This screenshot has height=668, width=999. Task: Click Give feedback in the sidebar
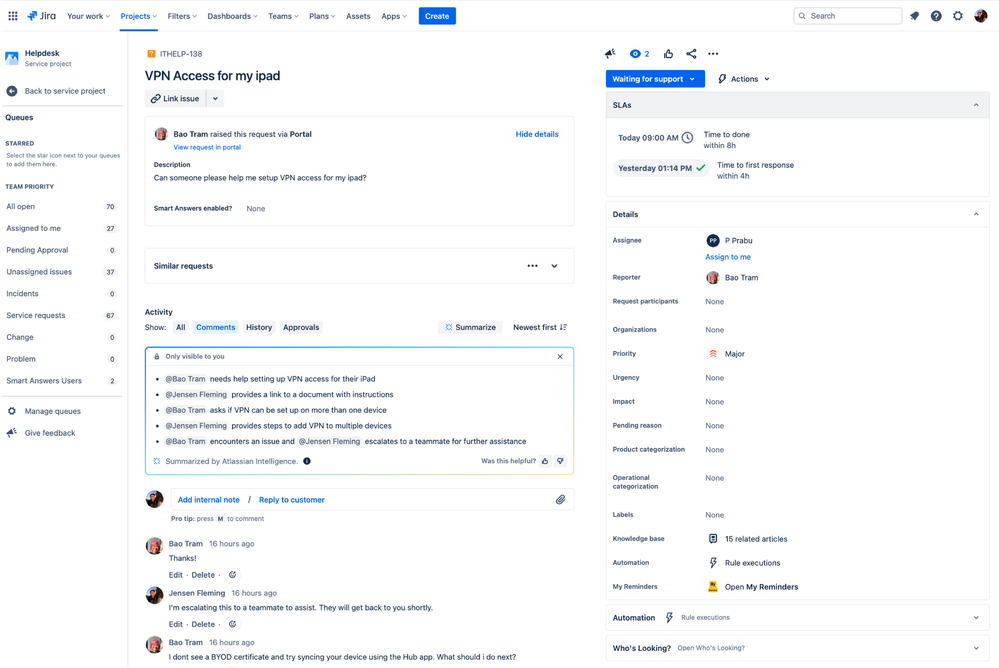pos(50,433)
